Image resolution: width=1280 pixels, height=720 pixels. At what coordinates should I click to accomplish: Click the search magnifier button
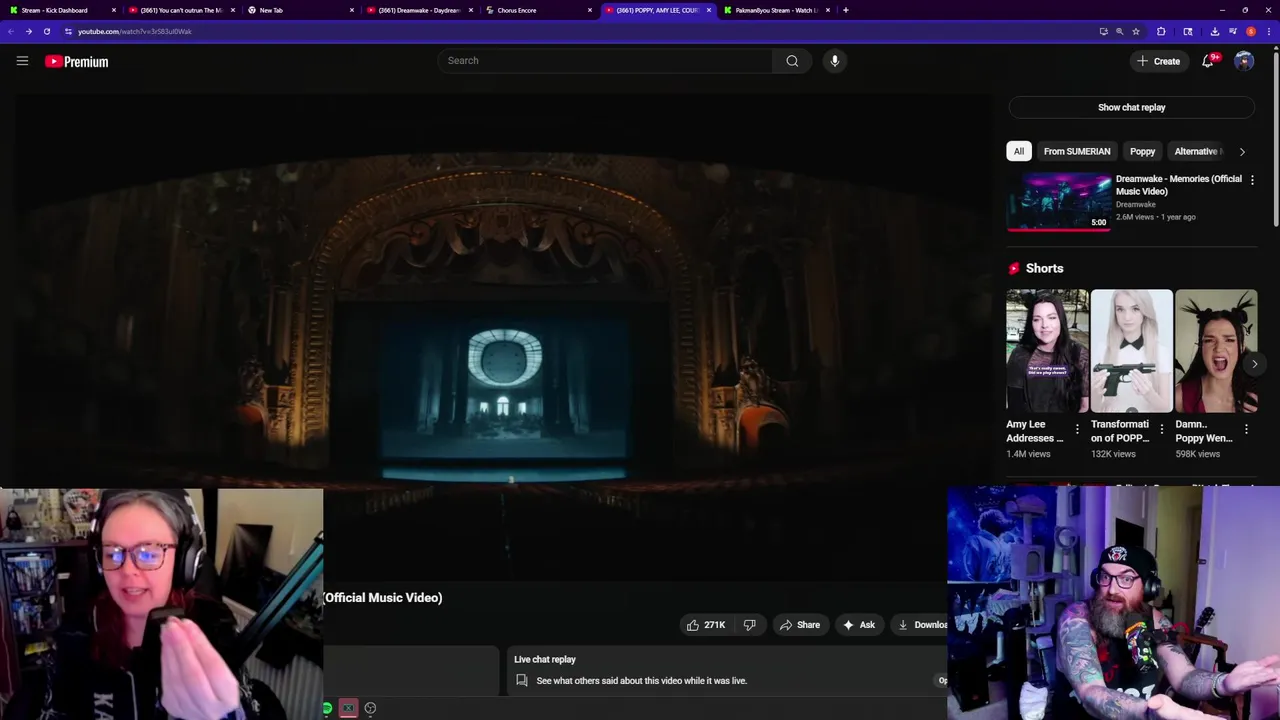(792, 61)
